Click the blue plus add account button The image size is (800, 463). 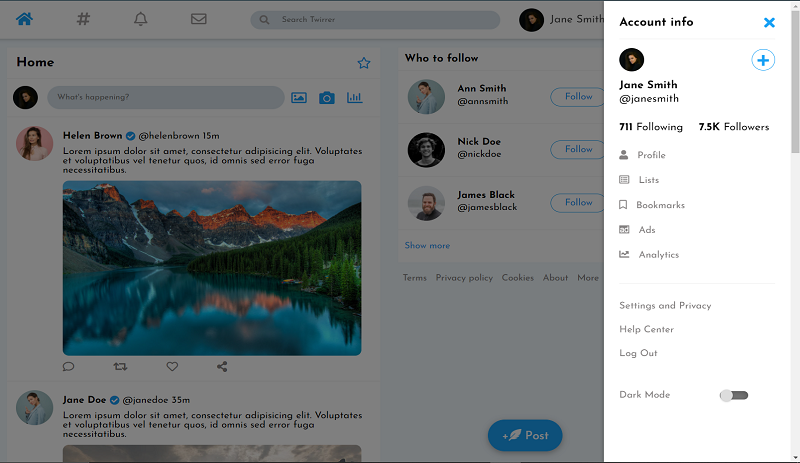(x=763, y=61)
